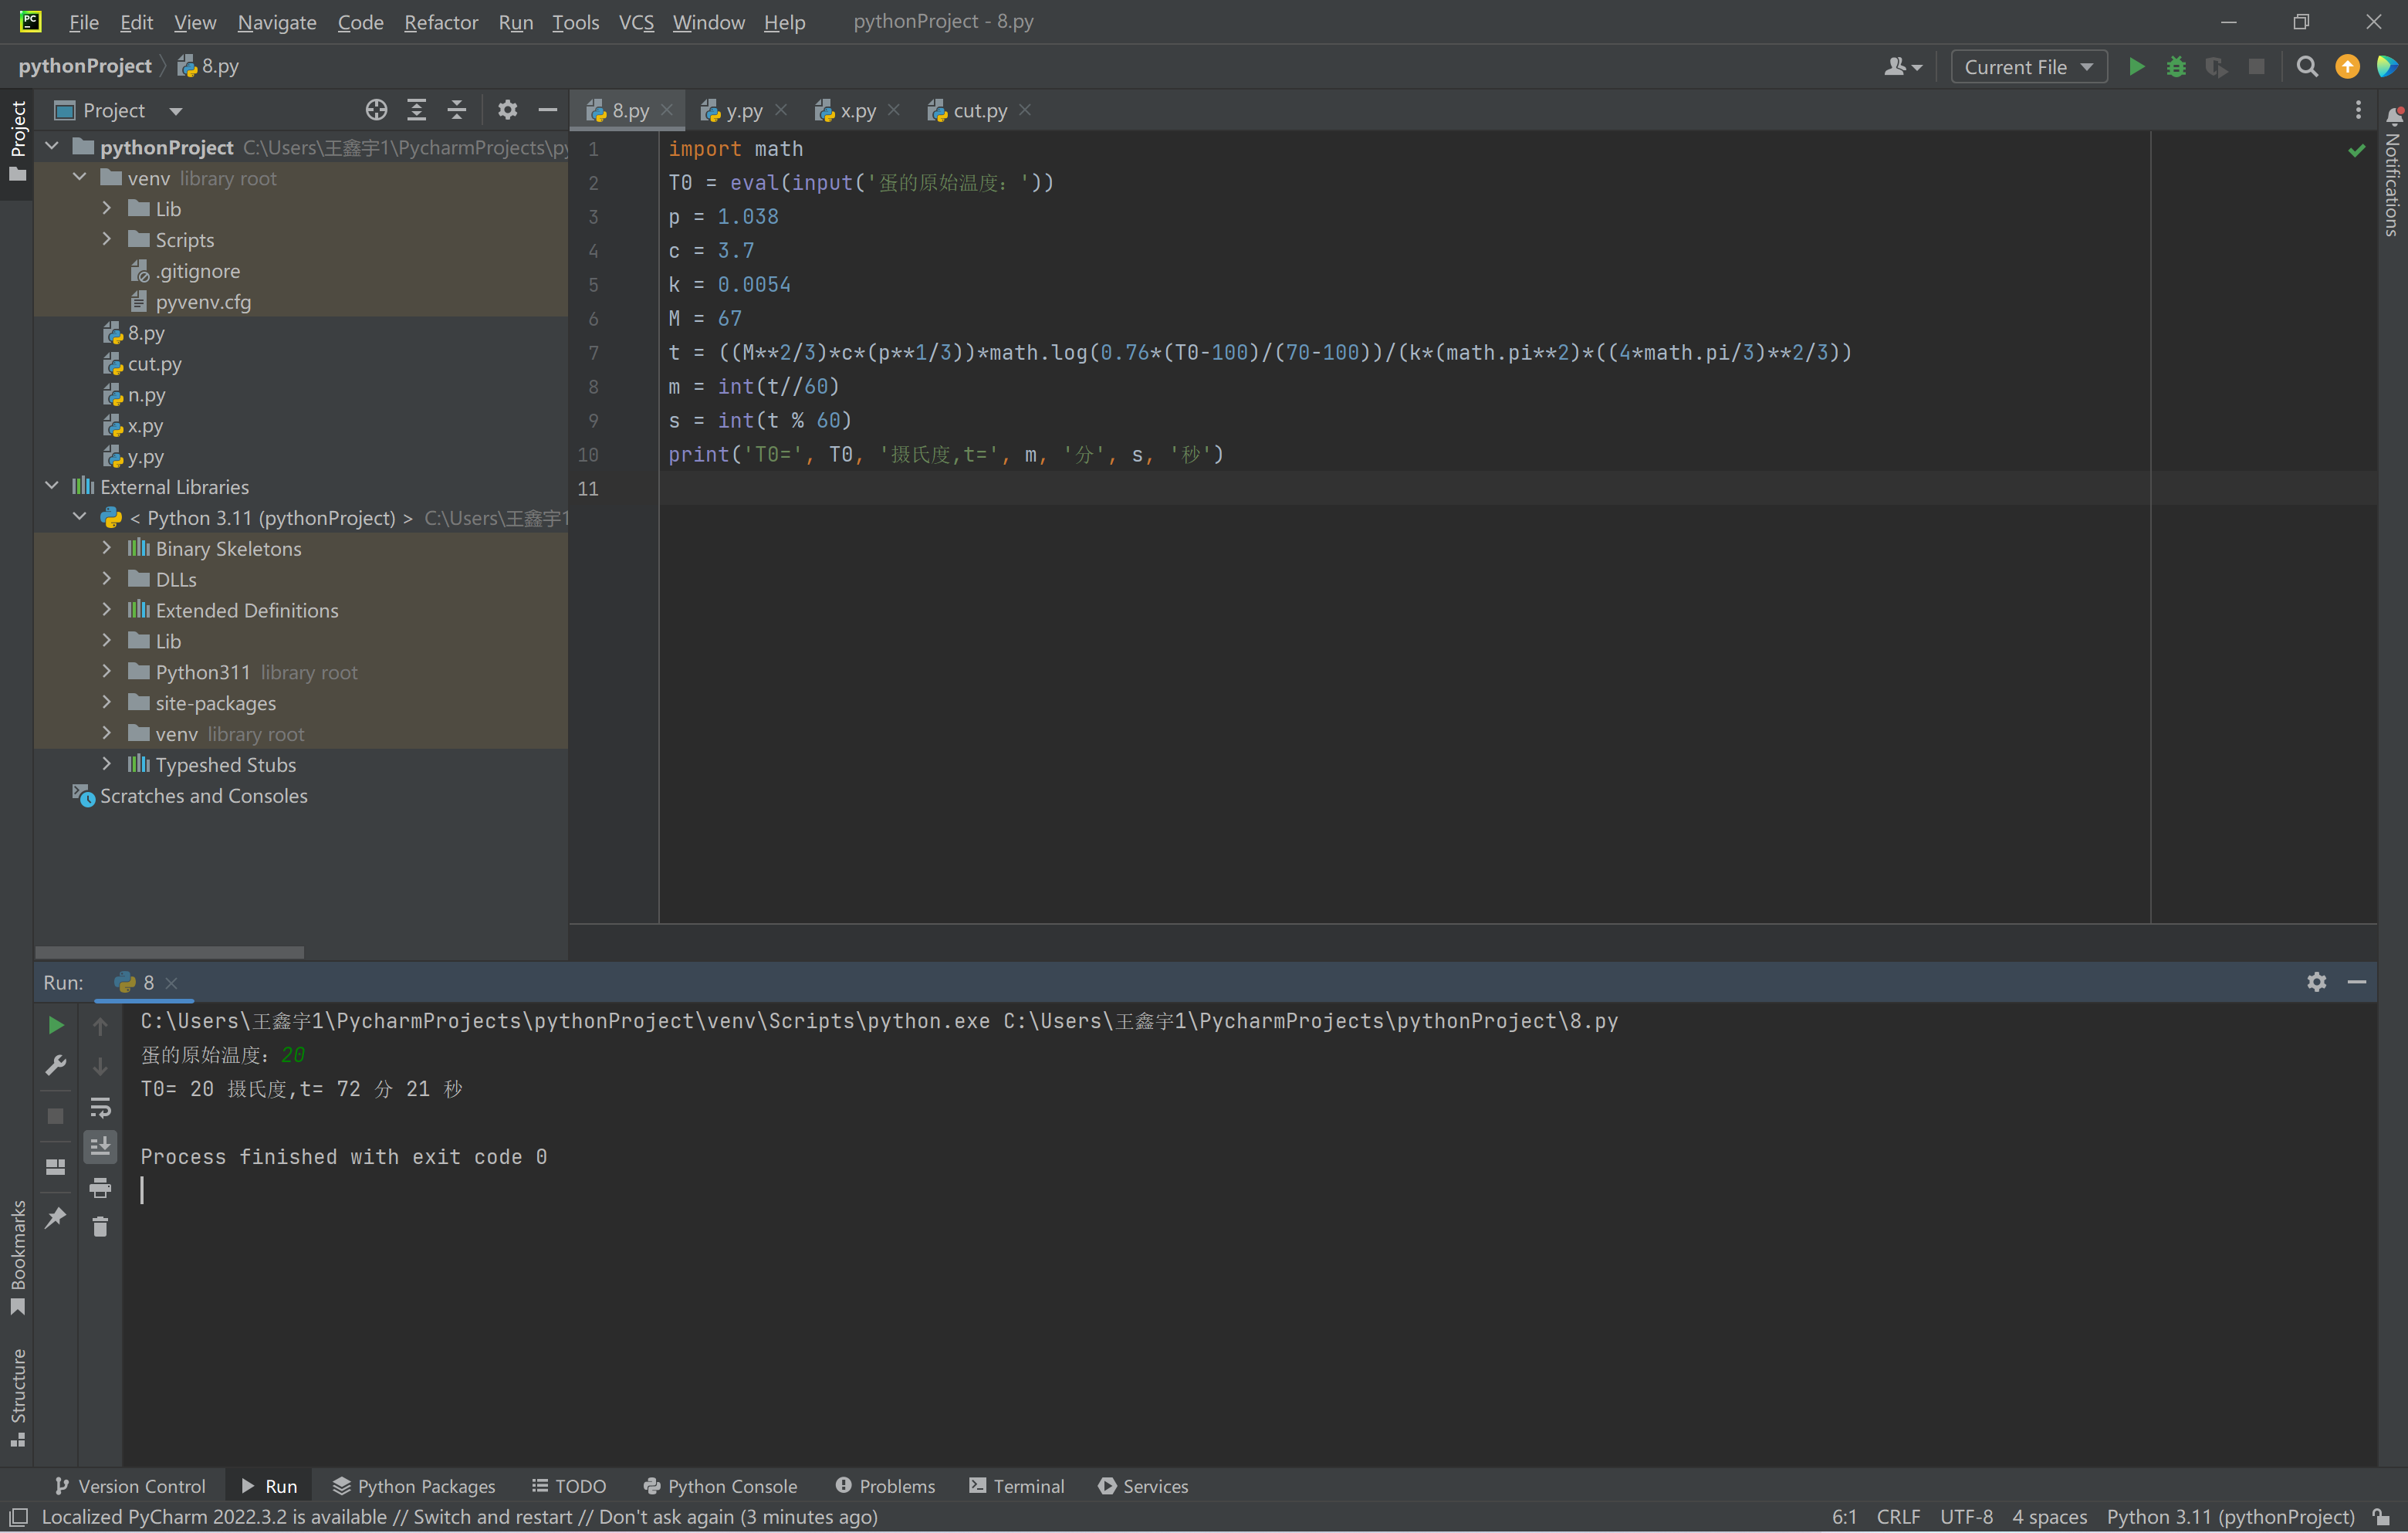Rerun script with Run panel play icon
This screenshot has height=1533, width=2408.
pos(56,1025)
